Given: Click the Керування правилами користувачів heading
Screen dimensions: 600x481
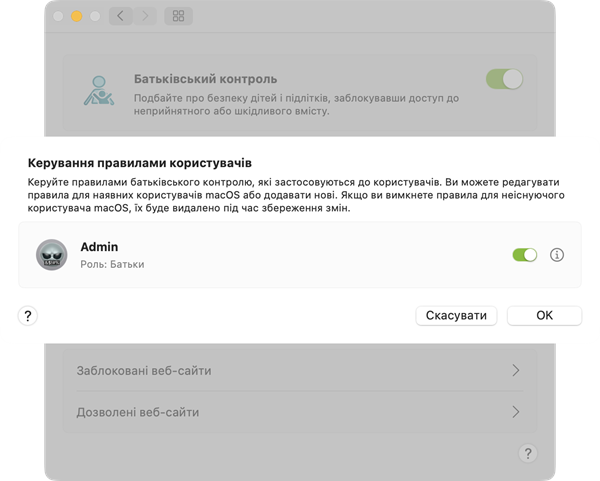Looking at the screenshot, I should (140, 163).
